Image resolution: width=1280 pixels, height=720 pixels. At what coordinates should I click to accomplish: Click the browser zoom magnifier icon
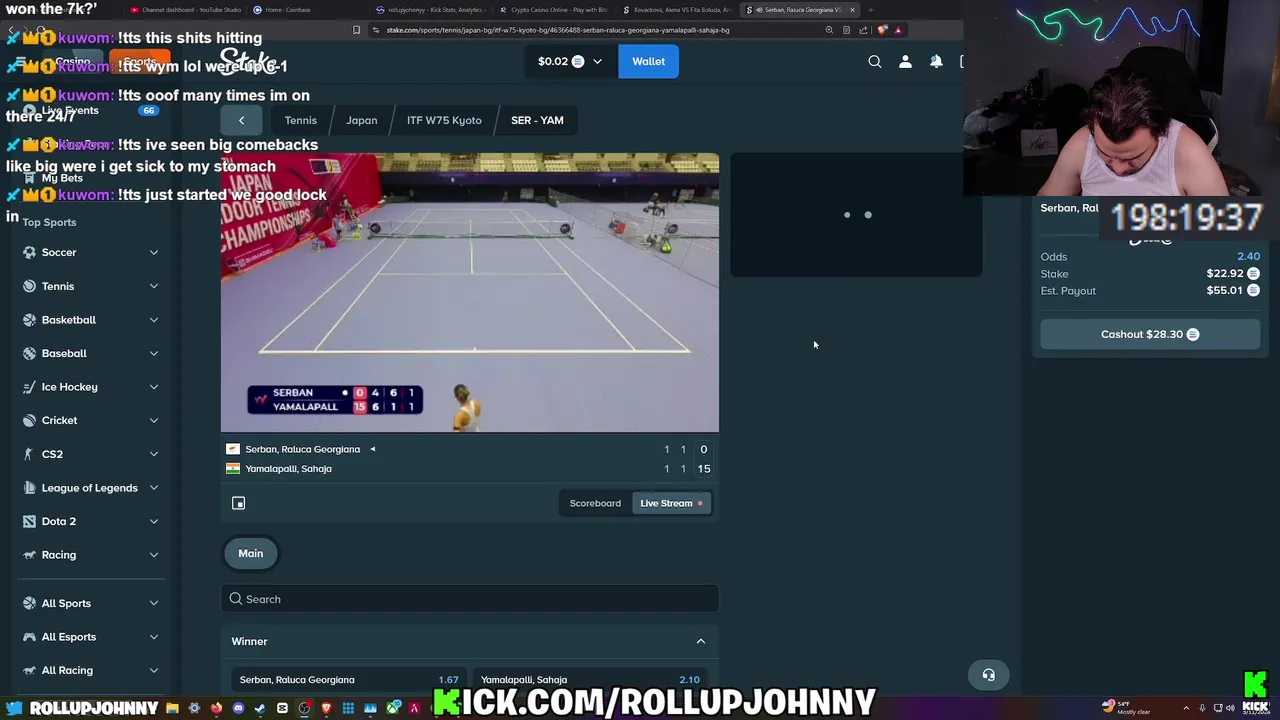(x=829, y=30)
